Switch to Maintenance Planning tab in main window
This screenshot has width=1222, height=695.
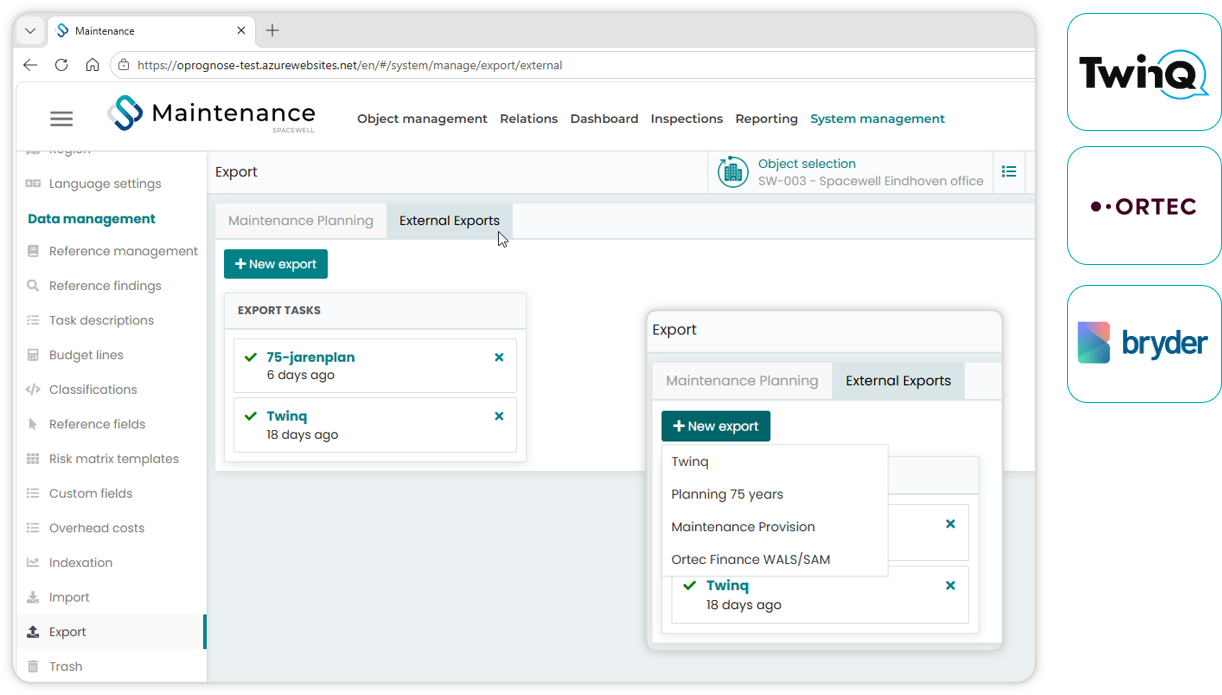(300, 221)
